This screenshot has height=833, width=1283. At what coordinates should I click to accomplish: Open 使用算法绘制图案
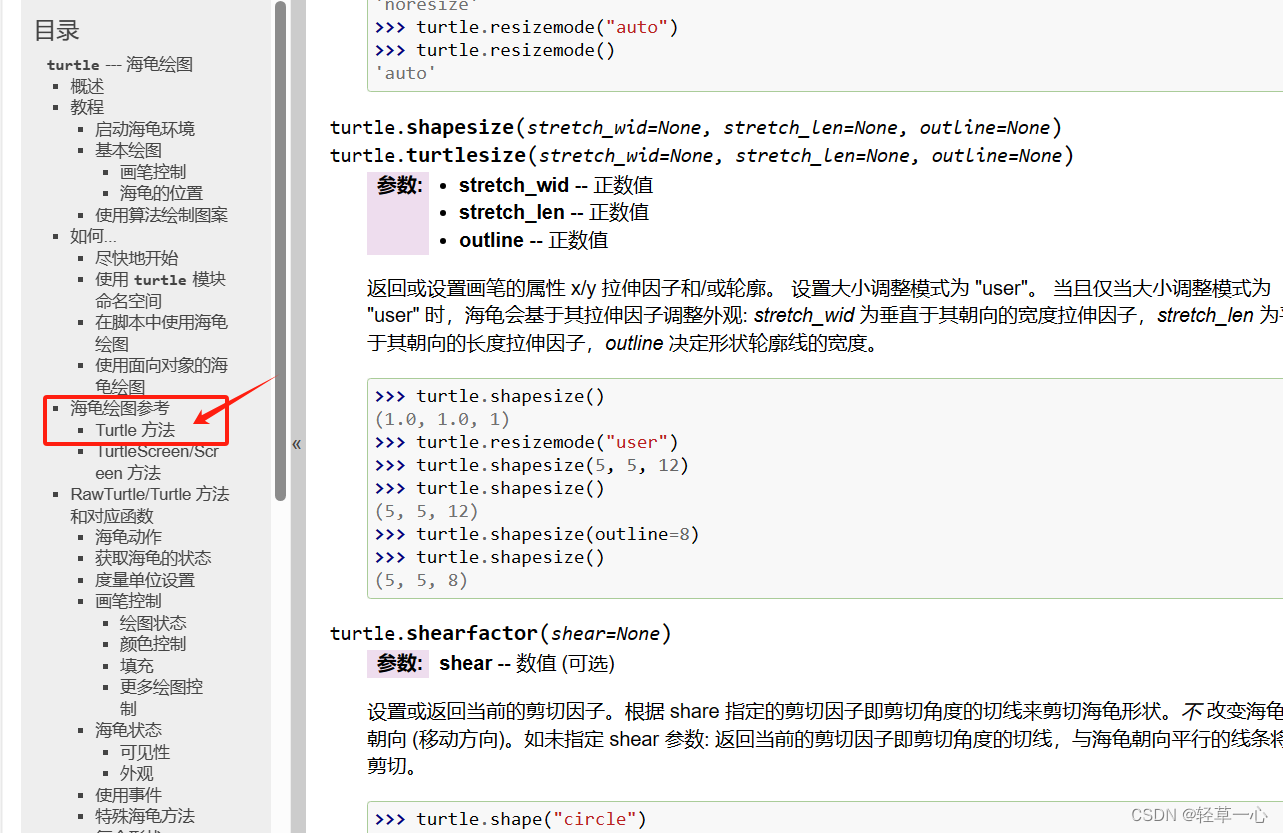161,215
